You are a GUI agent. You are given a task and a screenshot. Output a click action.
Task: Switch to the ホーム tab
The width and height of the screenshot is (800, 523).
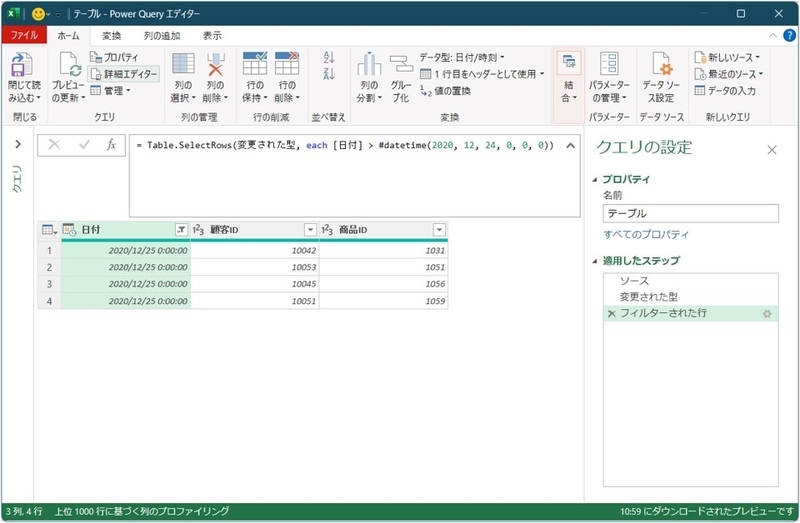(x=68, y=35)
